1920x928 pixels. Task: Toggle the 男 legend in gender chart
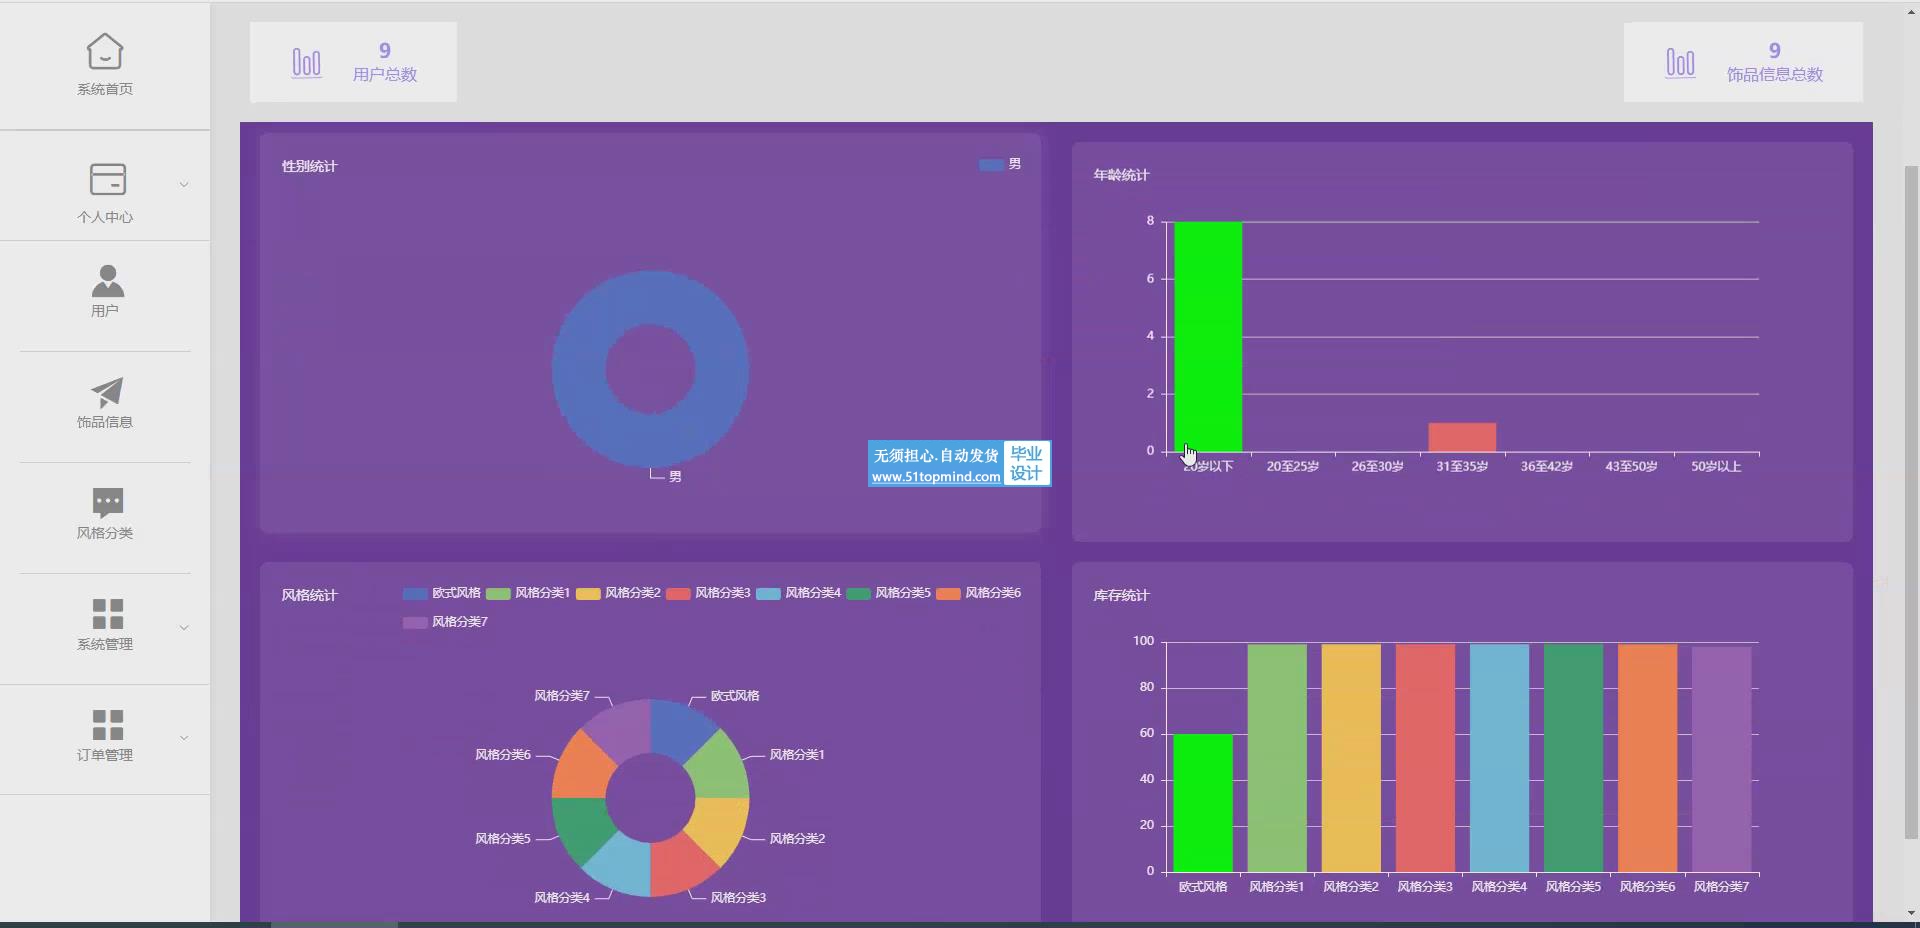(x=1000, y=165)
